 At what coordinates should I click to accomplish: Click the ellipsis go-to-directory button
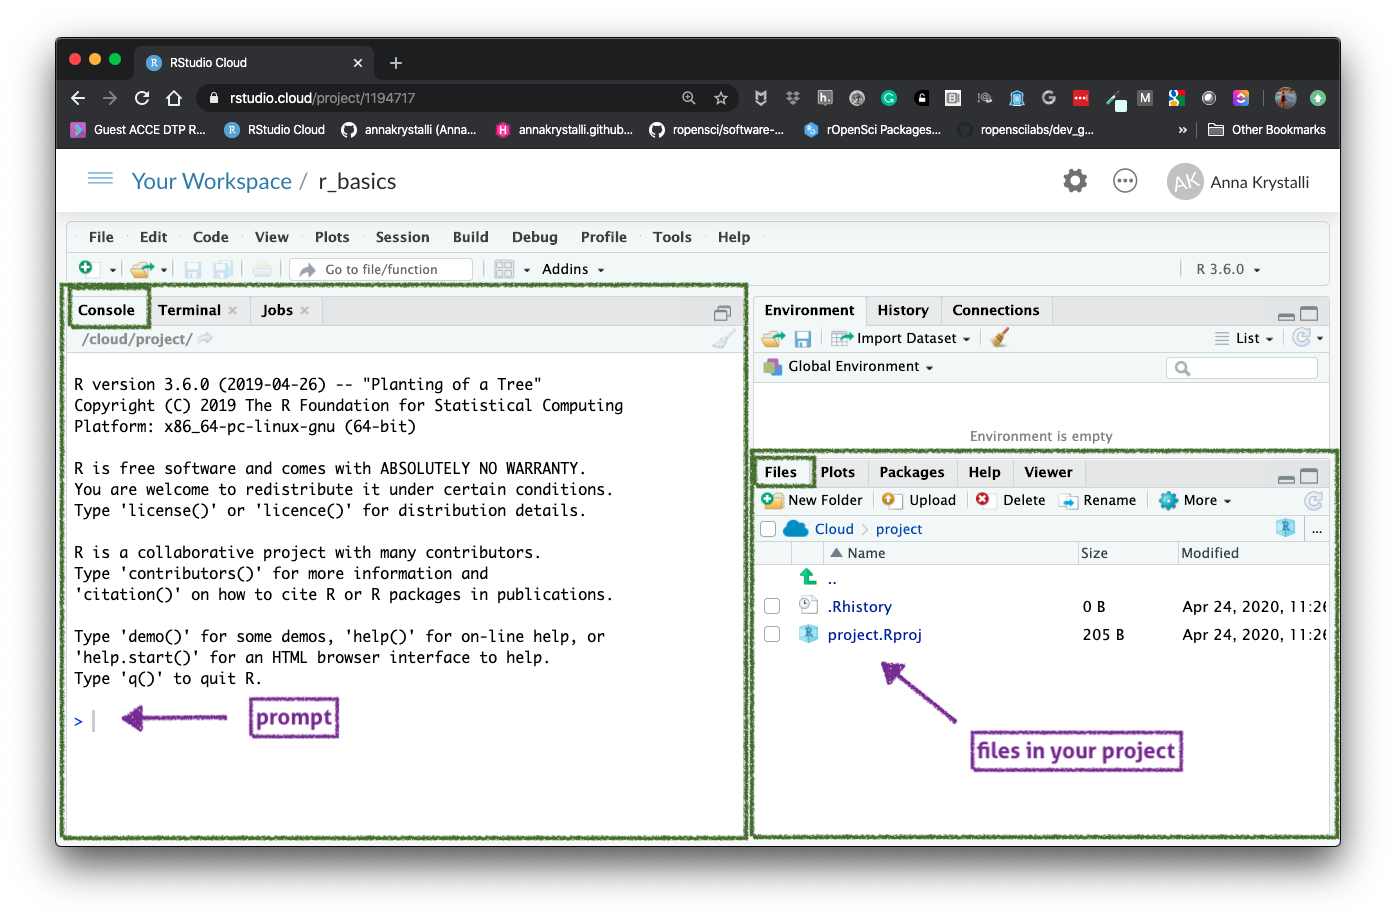(x=1317, y=530)
